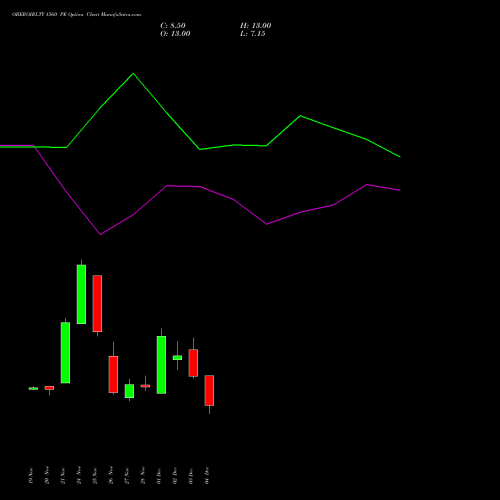Screen dimensions: 500x500
Task: Select the 03 Dec date label
Action: click(191, 476)
